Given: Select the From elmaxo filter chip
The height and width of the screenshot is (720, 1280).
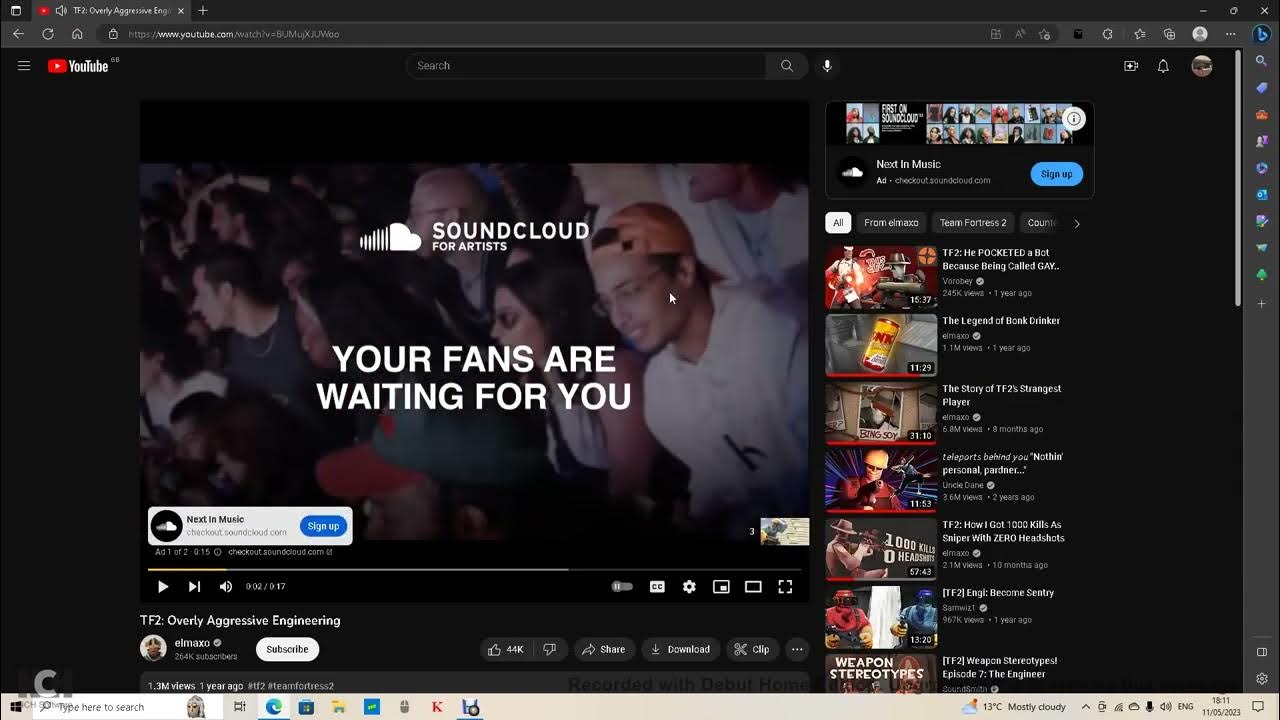Looking at the screenshot, I should (891, 223).
